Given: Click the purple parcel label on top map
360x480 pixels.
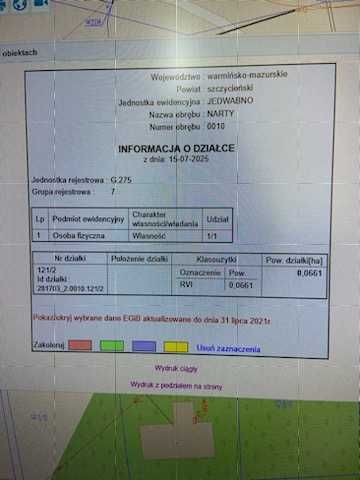Looking at the screenshot, I should pyautogui.click(x=94, y=23).
